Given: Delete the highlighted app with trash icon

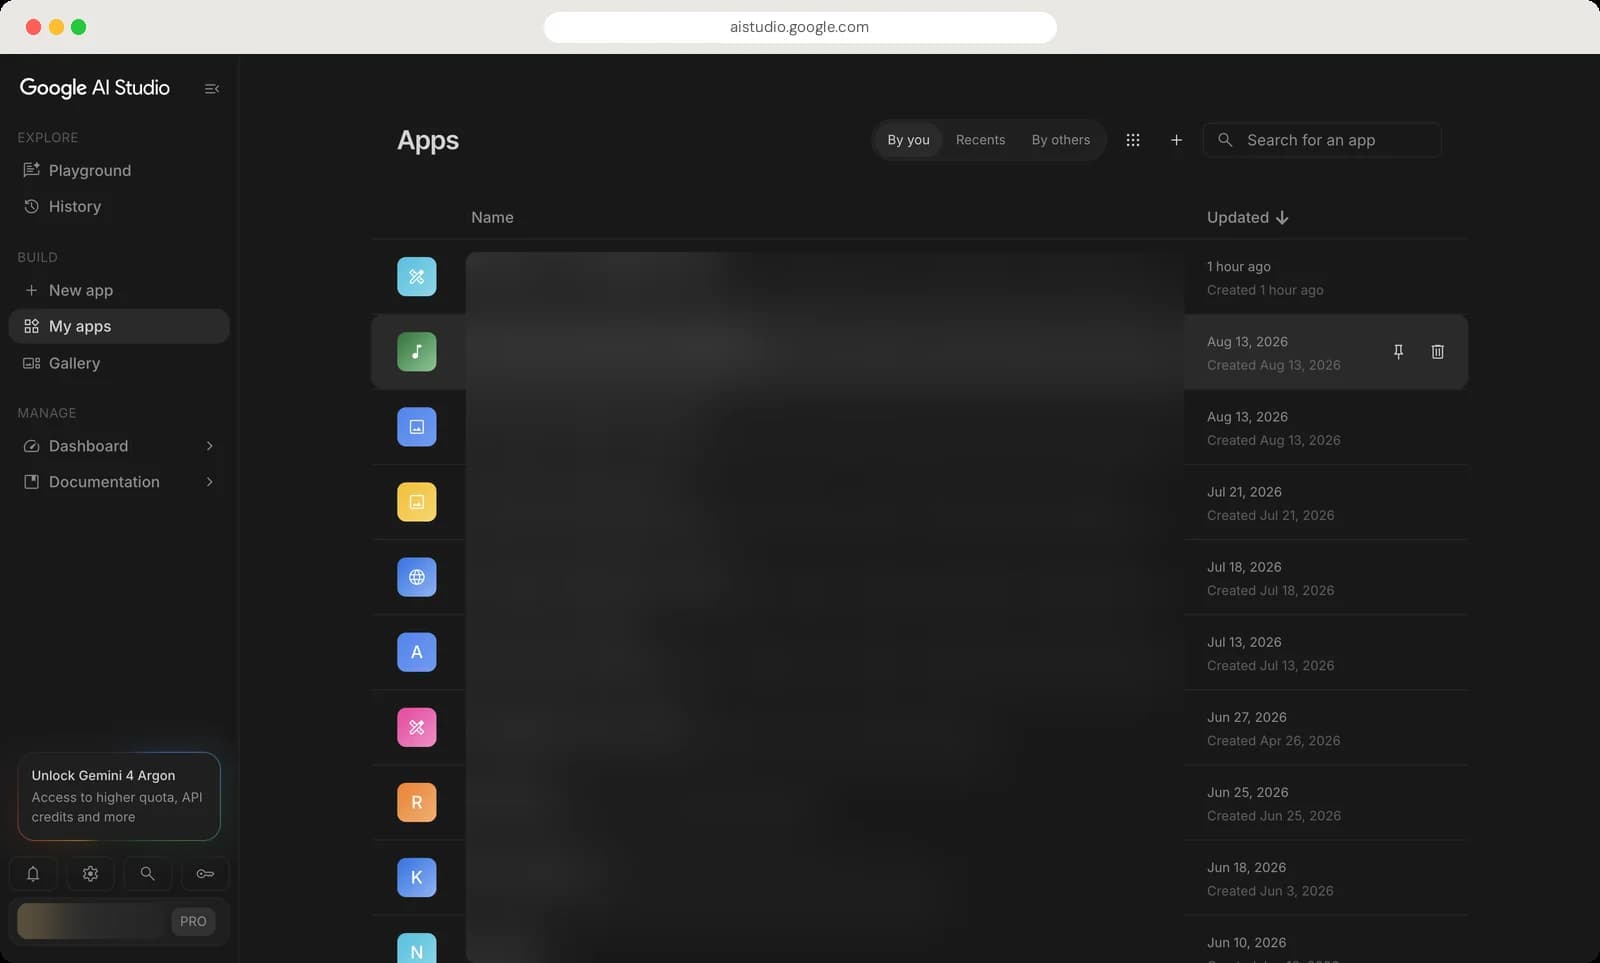Looking at the screenshot, I should click(x=1437, y=352).
